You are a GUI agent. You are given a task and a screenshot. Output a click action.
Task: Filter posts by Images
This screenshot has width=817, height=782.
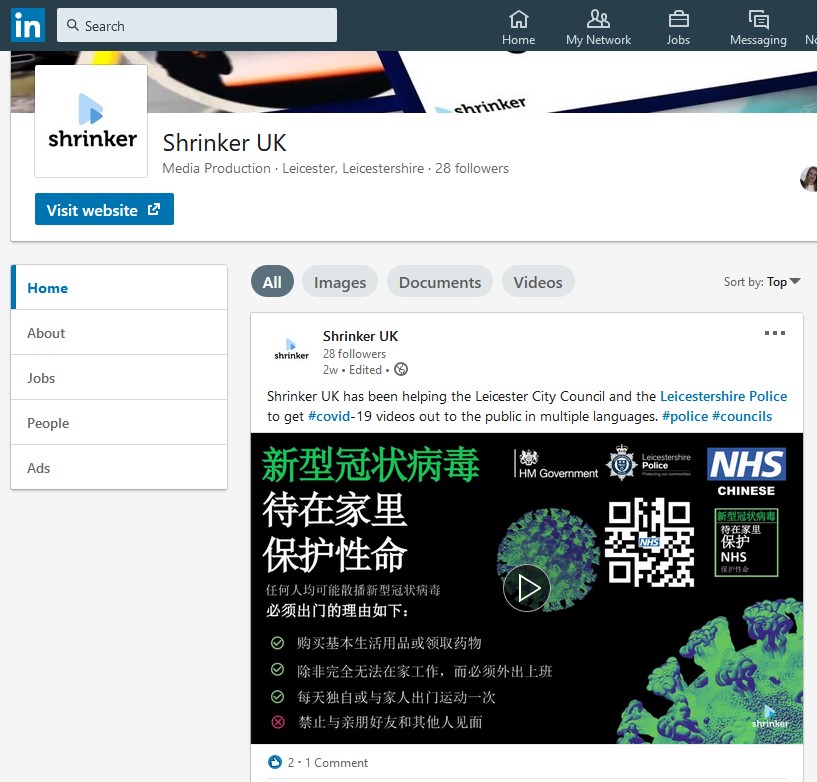point(340,282)
